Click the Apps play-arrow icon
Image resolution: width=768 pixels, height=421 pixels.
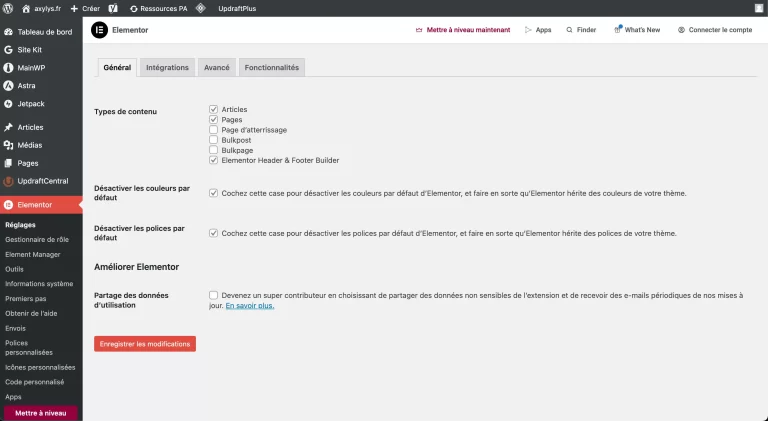click(528, 30)
